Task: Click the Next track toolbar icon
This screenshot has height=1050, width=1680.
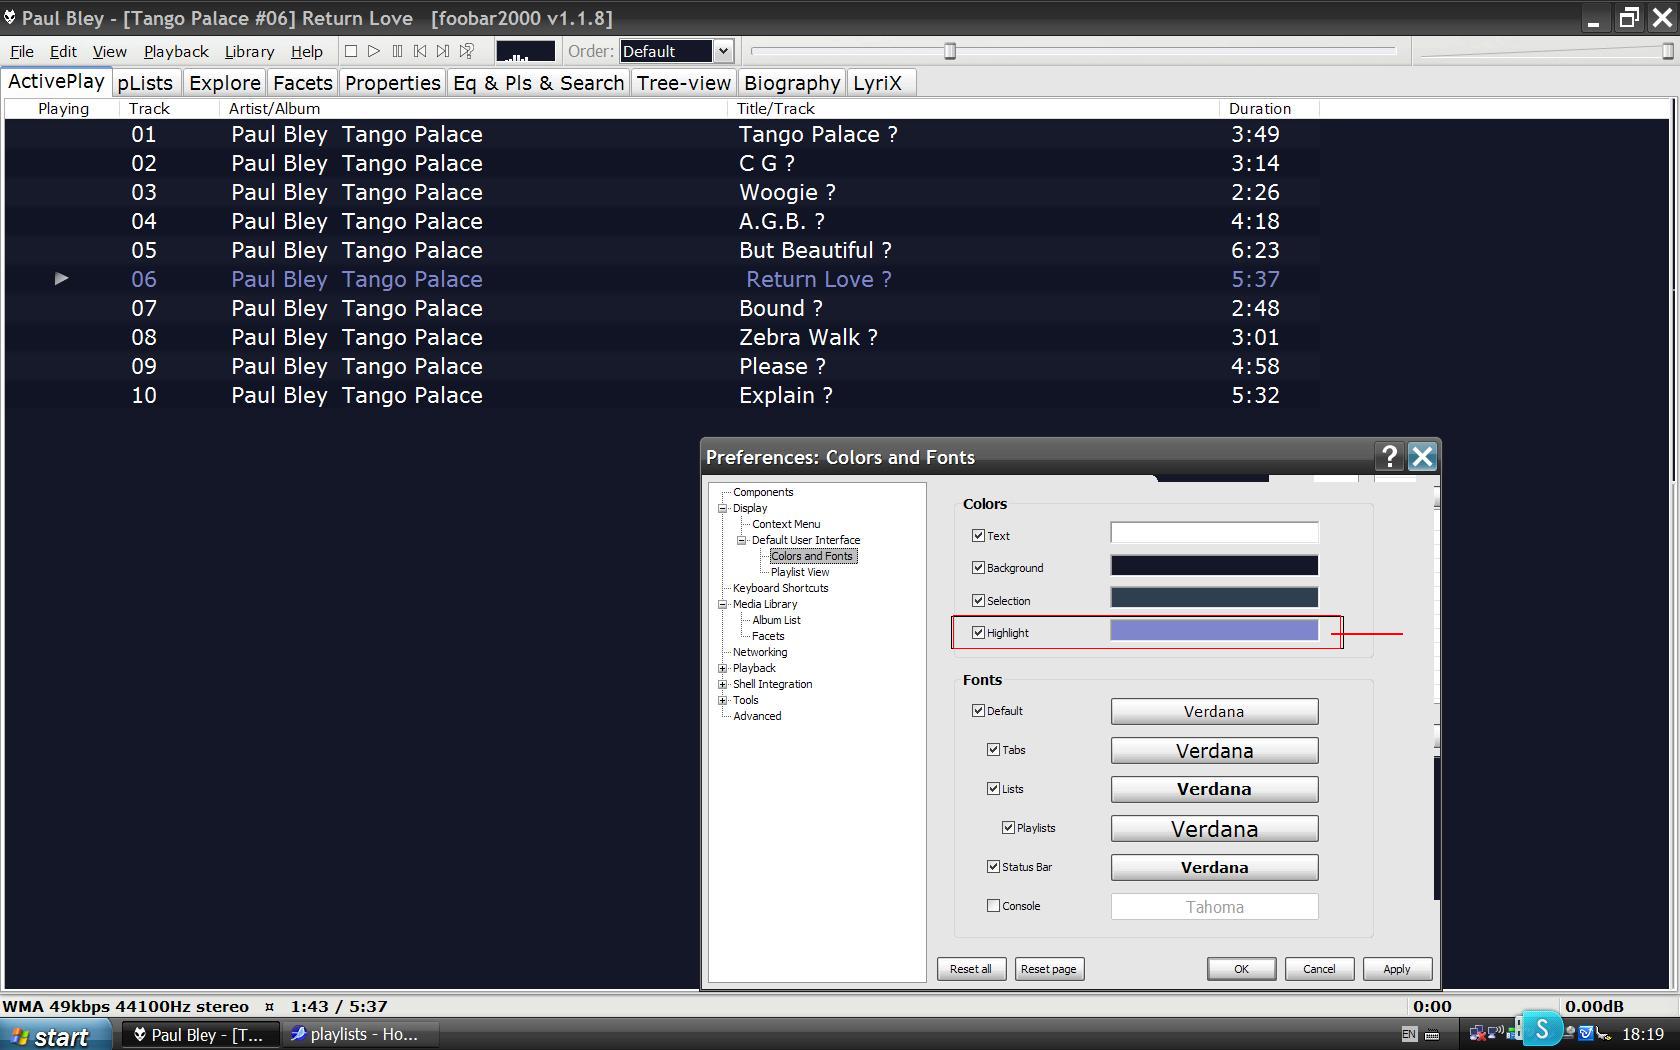Action: [443, 51]
